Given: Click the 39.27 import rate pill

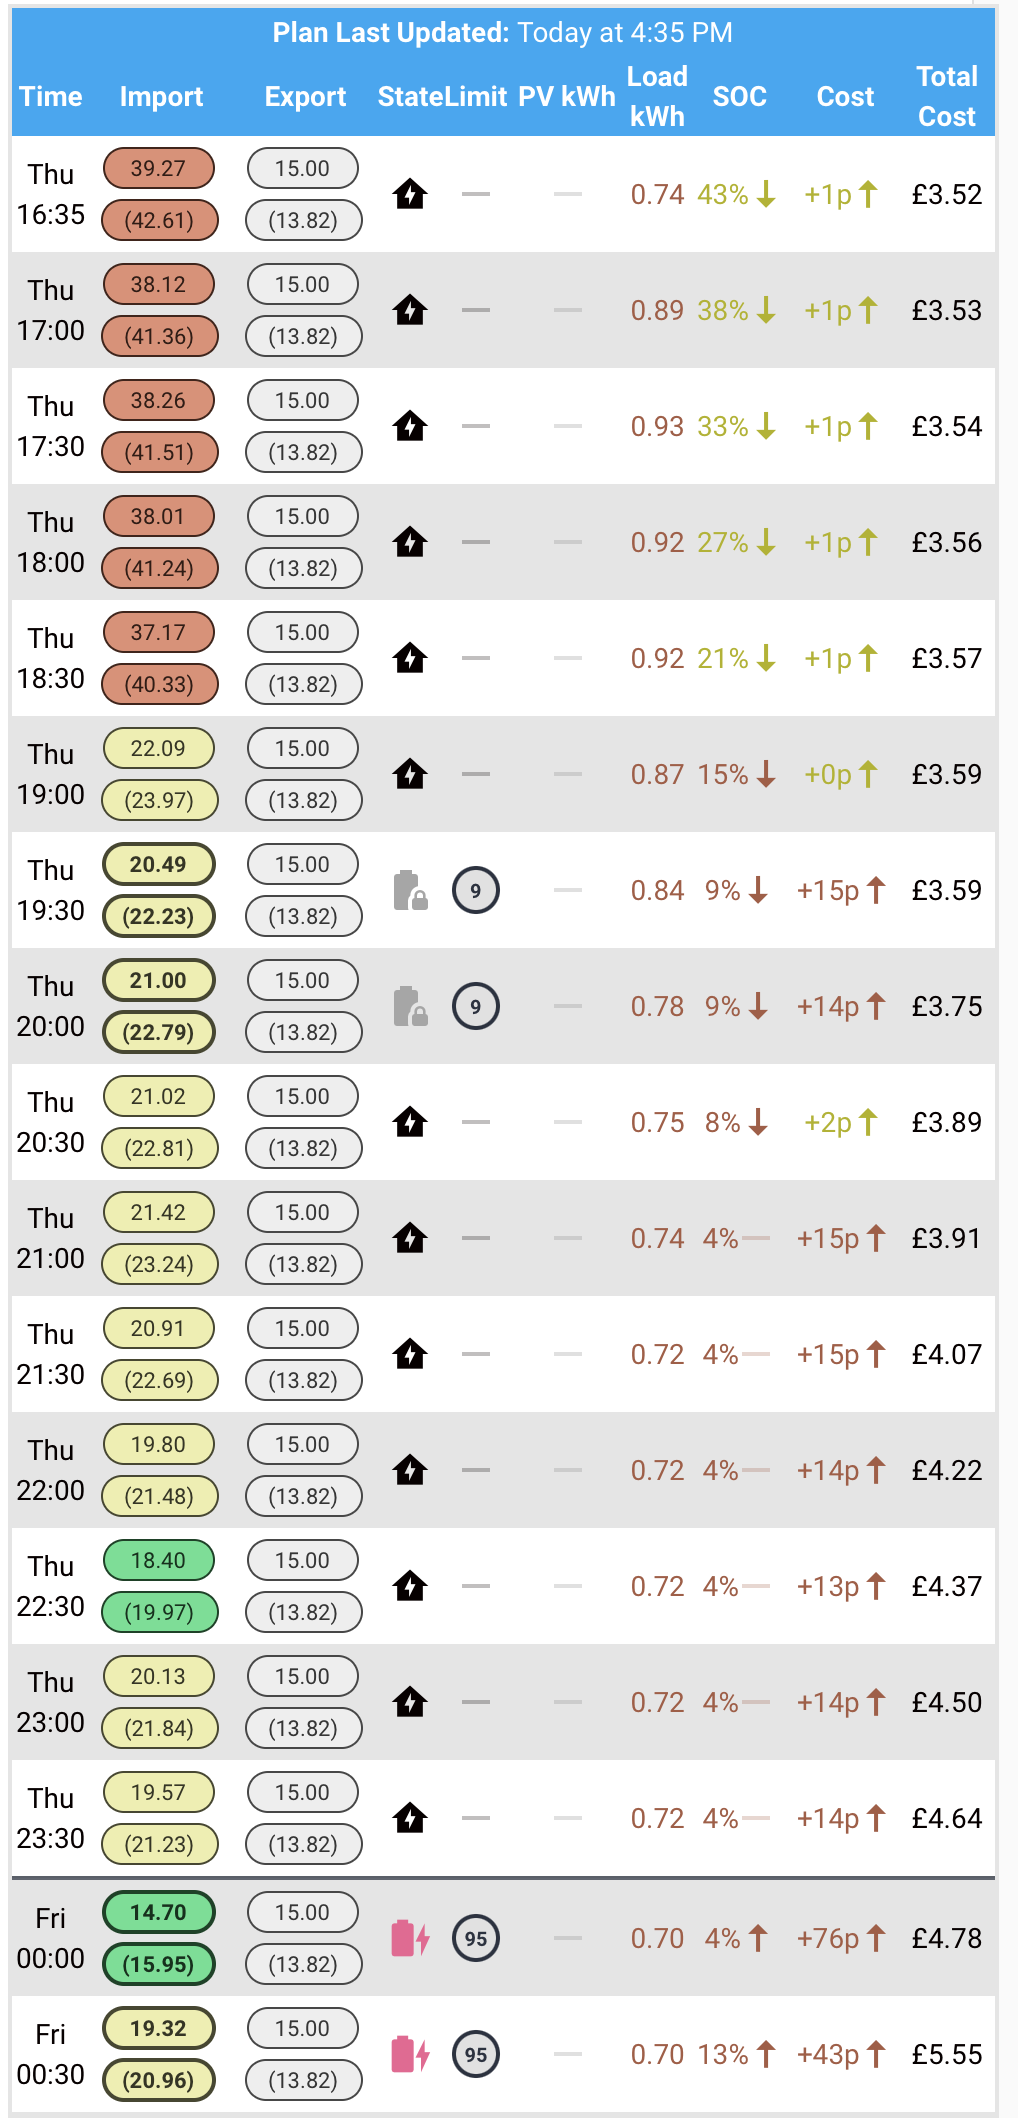Looking at the screenshot, I should click(158, 168).
